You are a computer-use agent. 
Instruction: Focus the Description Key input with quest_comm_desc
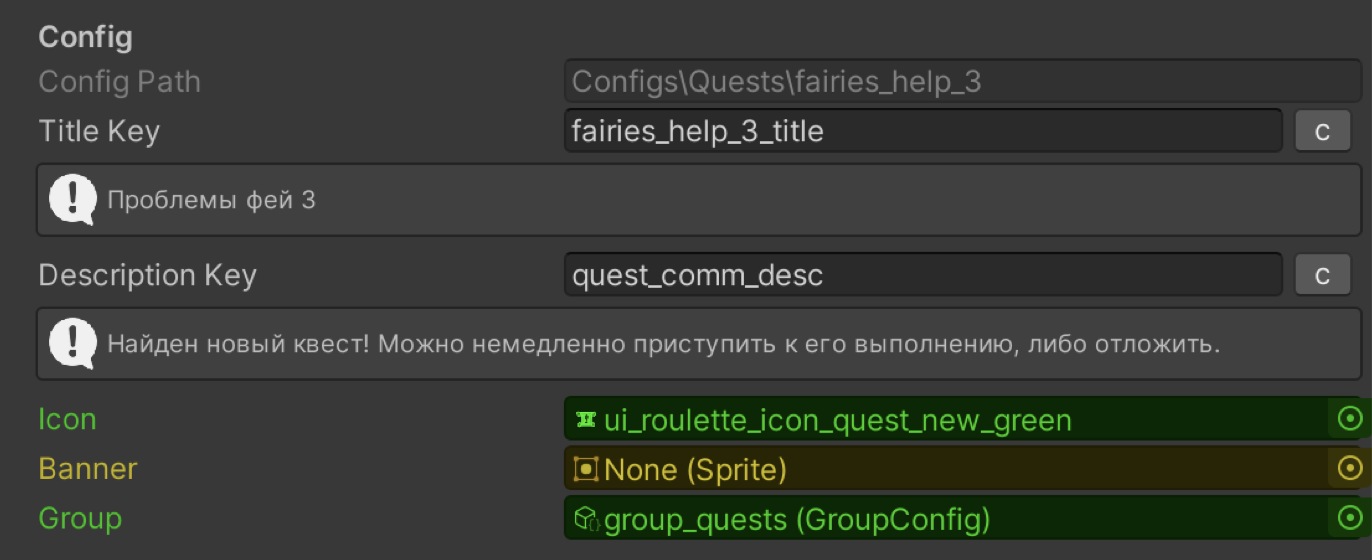(x=922, y=275)
